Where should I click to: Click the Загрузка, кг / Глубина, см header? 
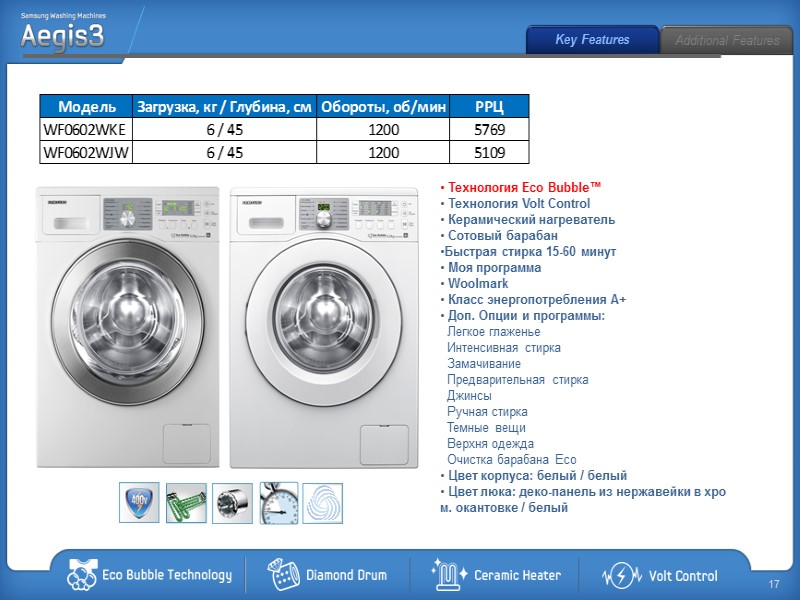click(224, 107)
